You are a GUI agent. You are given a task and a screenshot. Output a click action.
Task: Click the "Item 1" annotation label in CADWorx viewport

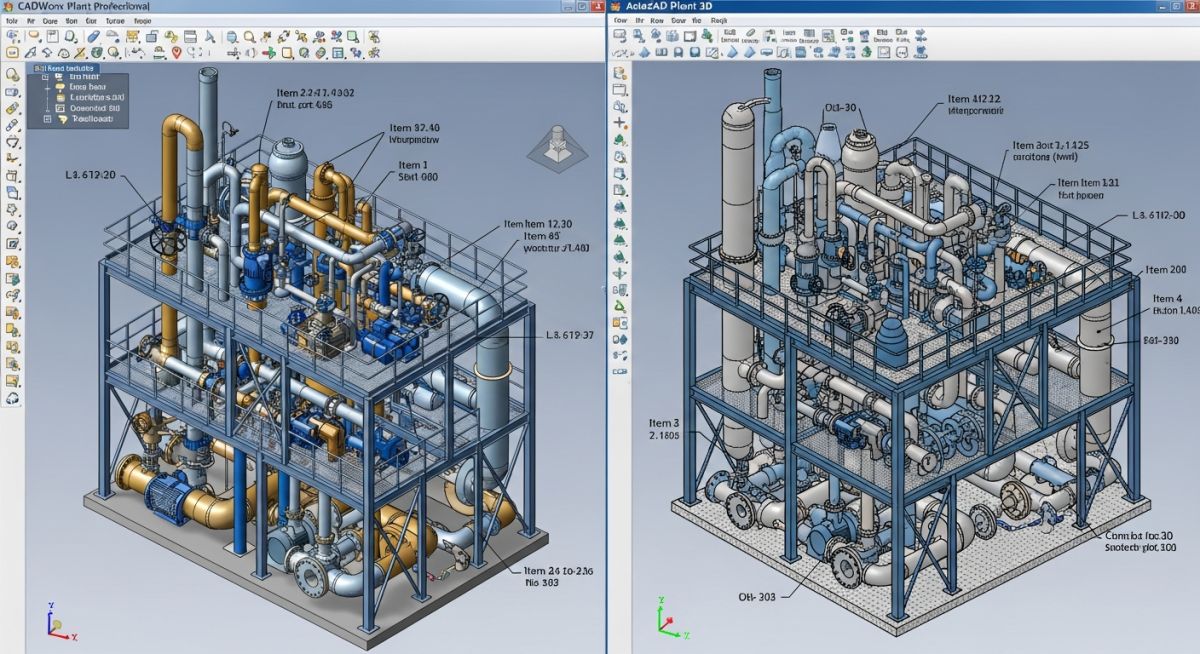tap(413, 165)
